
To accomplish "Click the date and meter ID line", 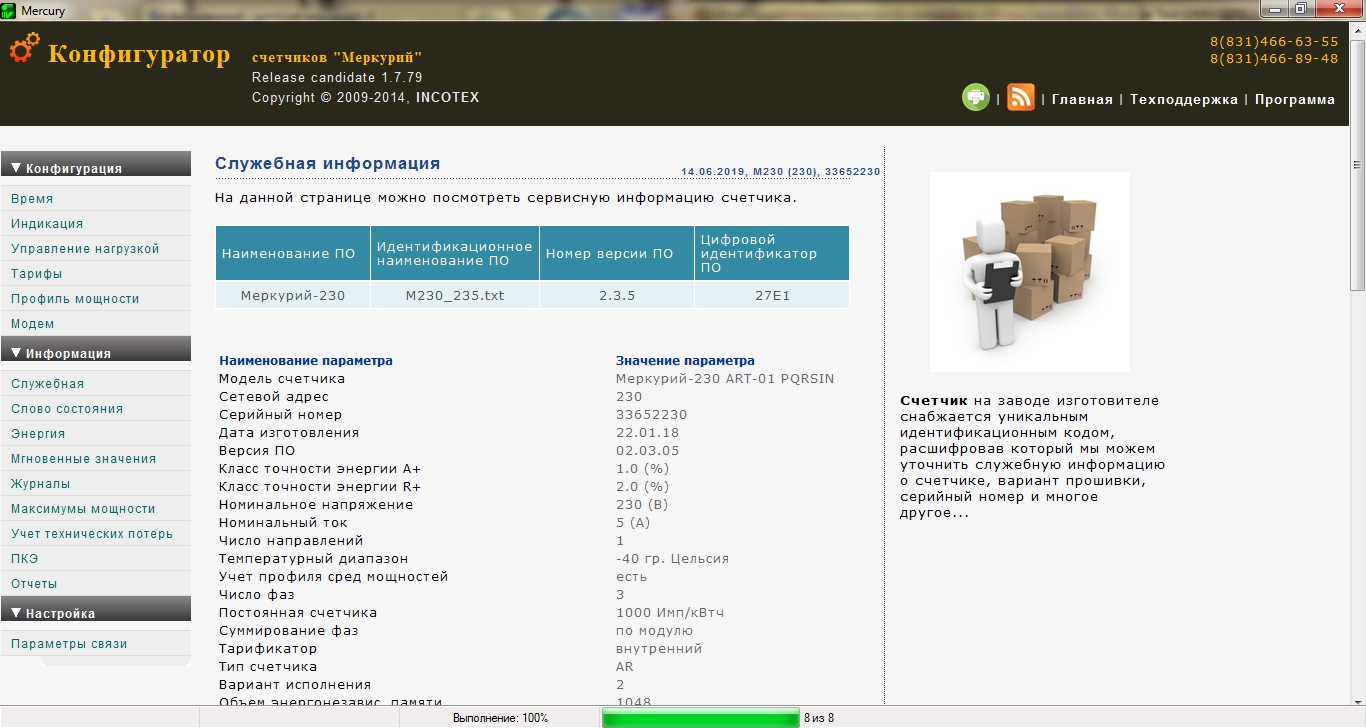I will point(780,172).
